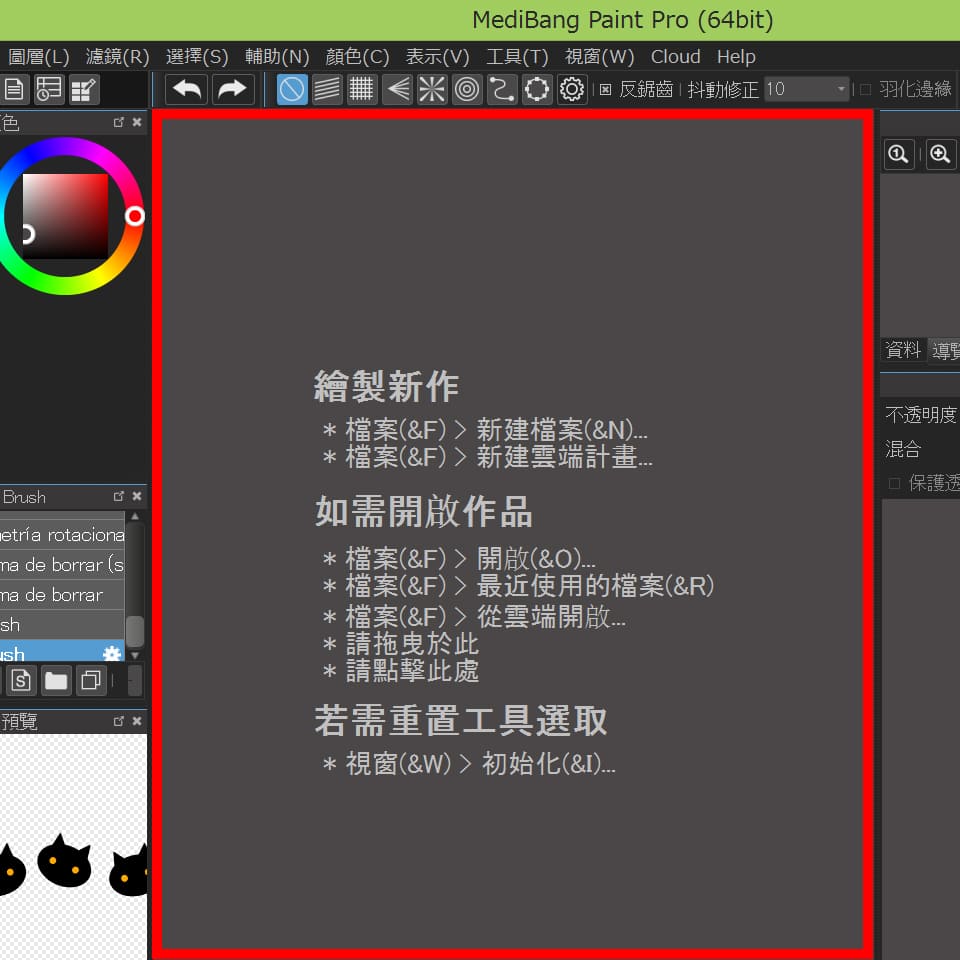Toggle the 羽化邊緣 feather edge checkbox

coord(866,90)
